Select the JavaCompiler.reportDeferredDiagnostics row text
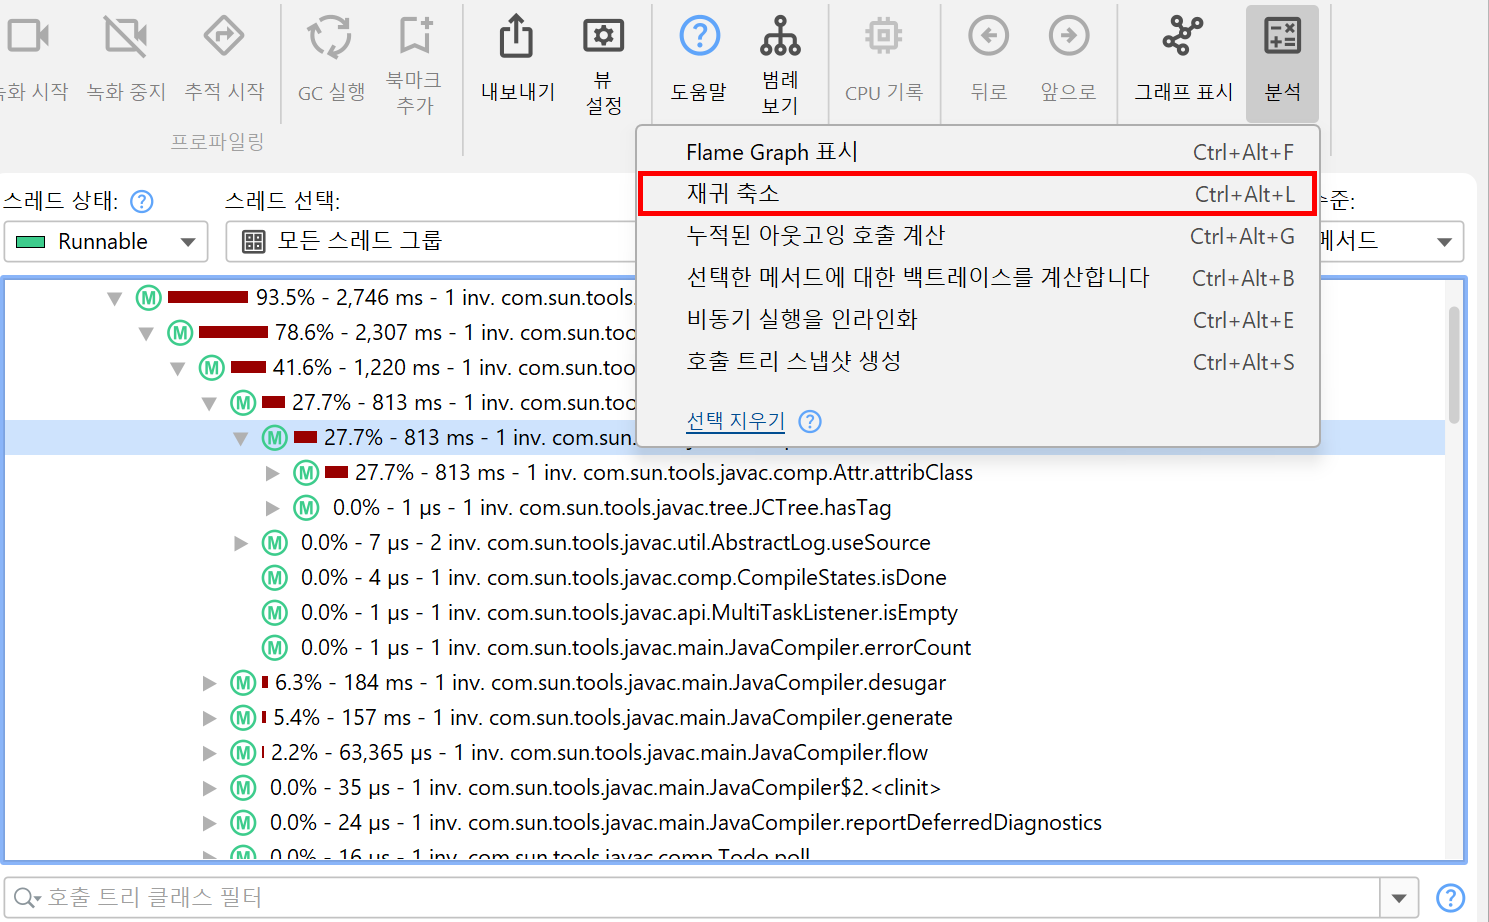Viewport: 1489px width, 922px height. coord(686,823)
